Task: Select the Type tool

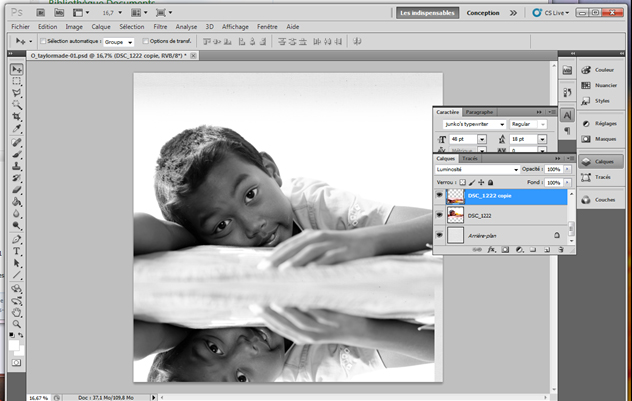Action: pyautogui.click(x=17, y=251)
